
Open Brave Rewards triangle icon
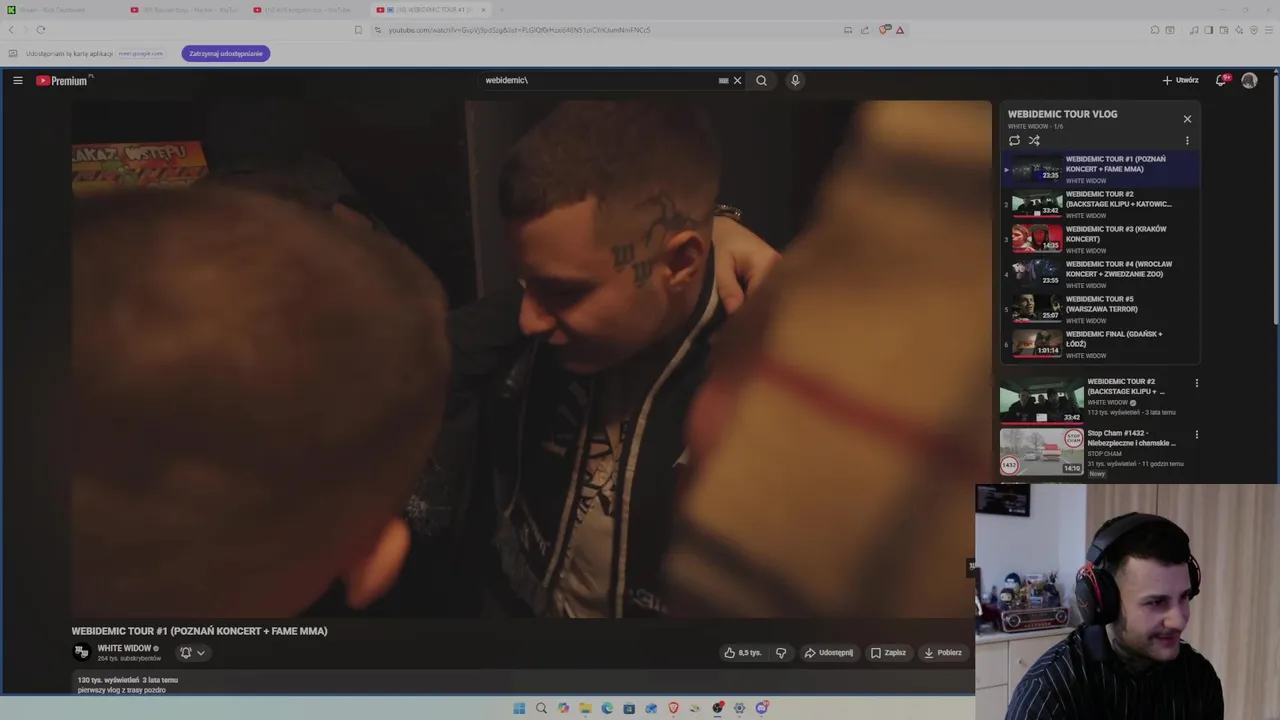[x=900, y=30]
